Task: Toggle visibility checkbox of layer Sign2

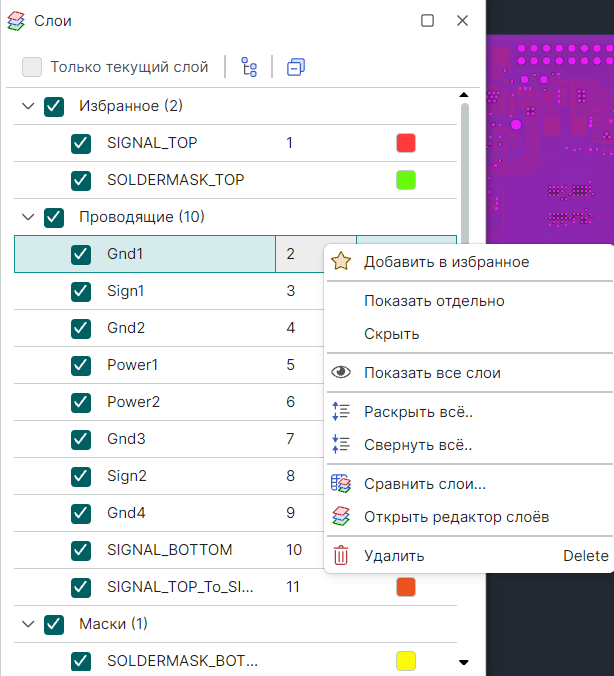Action: coord(81,477)
